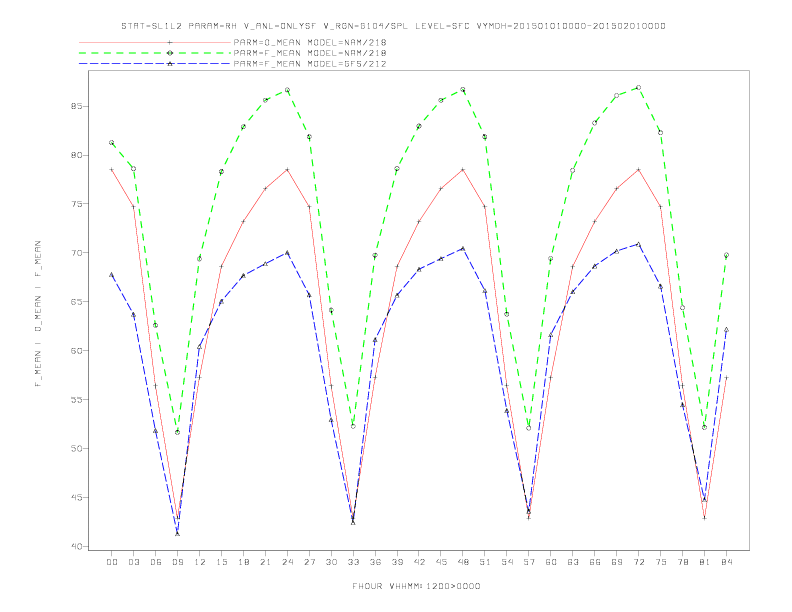Image resolution: width=792 pixels, height=612 pixels.
Task: Select legend entry PARM=F_MEAN MODEL=GFS/212
Action: pos(310,64)
